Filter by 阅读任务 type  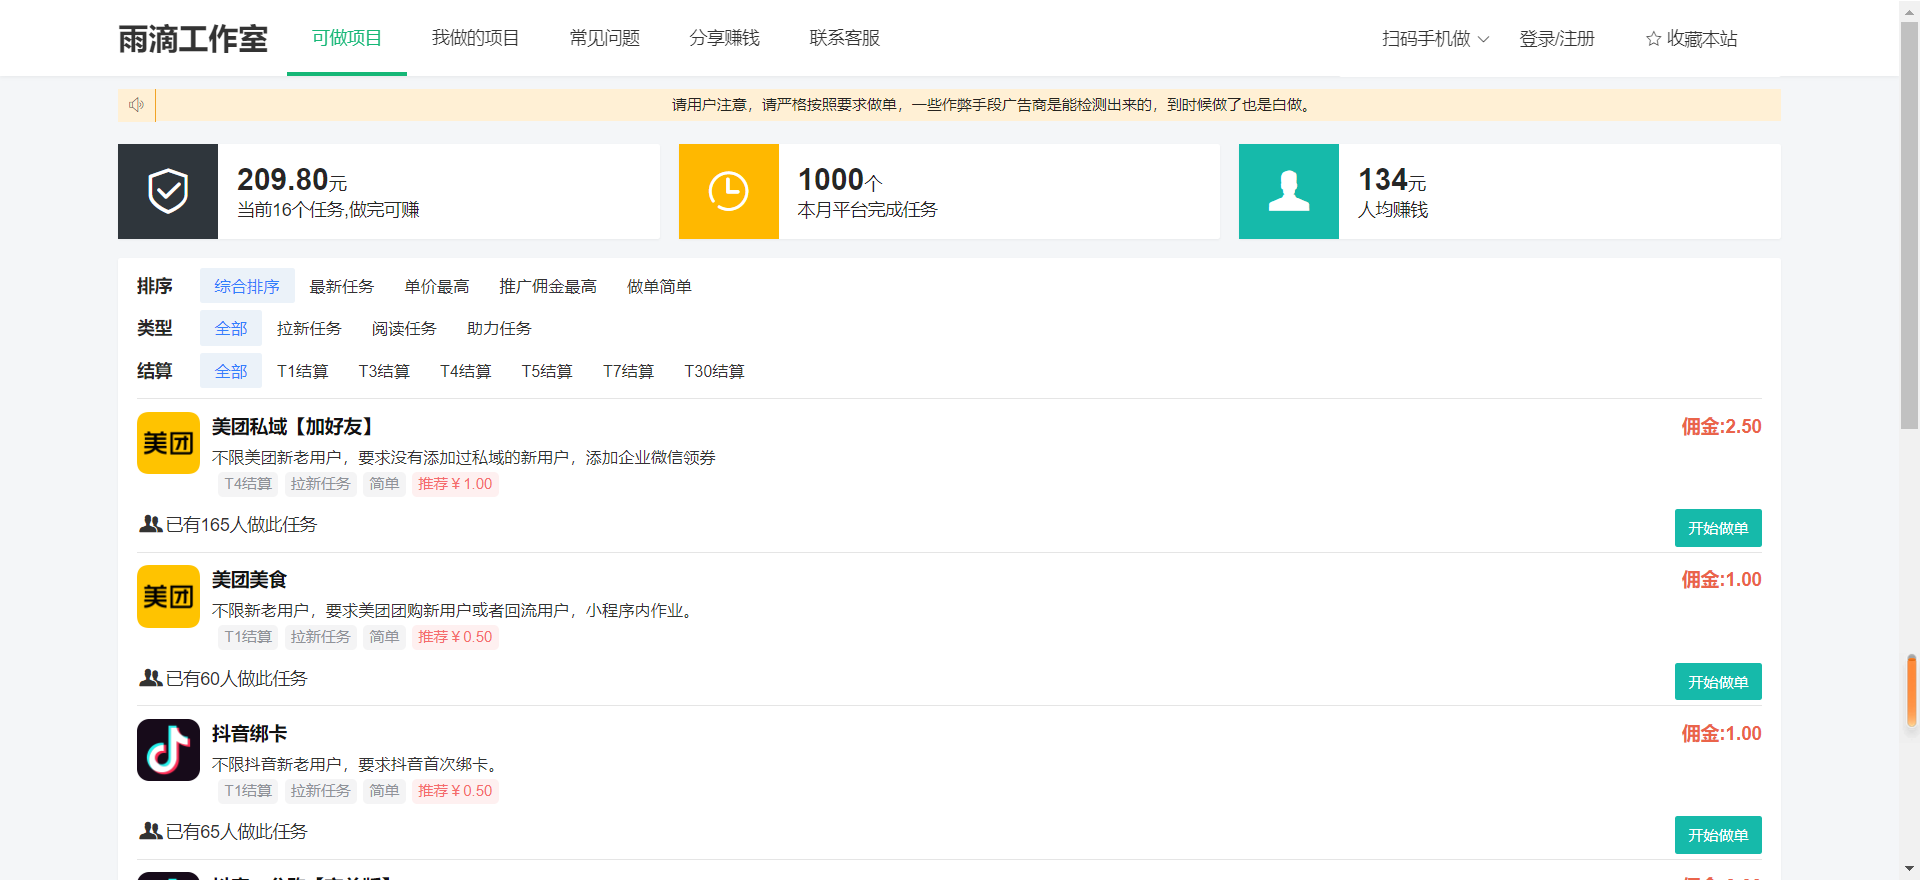click(404, 328)
